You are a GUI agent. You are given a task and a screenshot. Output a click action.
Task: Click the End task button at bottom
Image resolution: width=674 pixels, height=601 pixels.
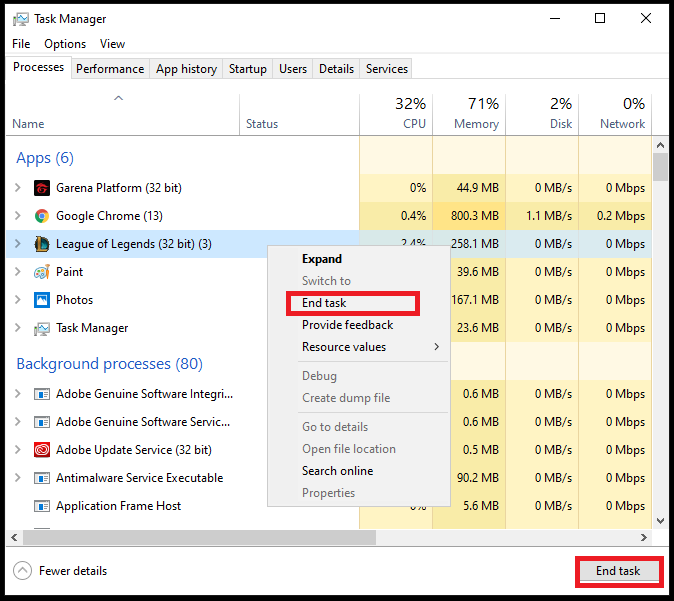pyautogui.click(x=619, y=571)
